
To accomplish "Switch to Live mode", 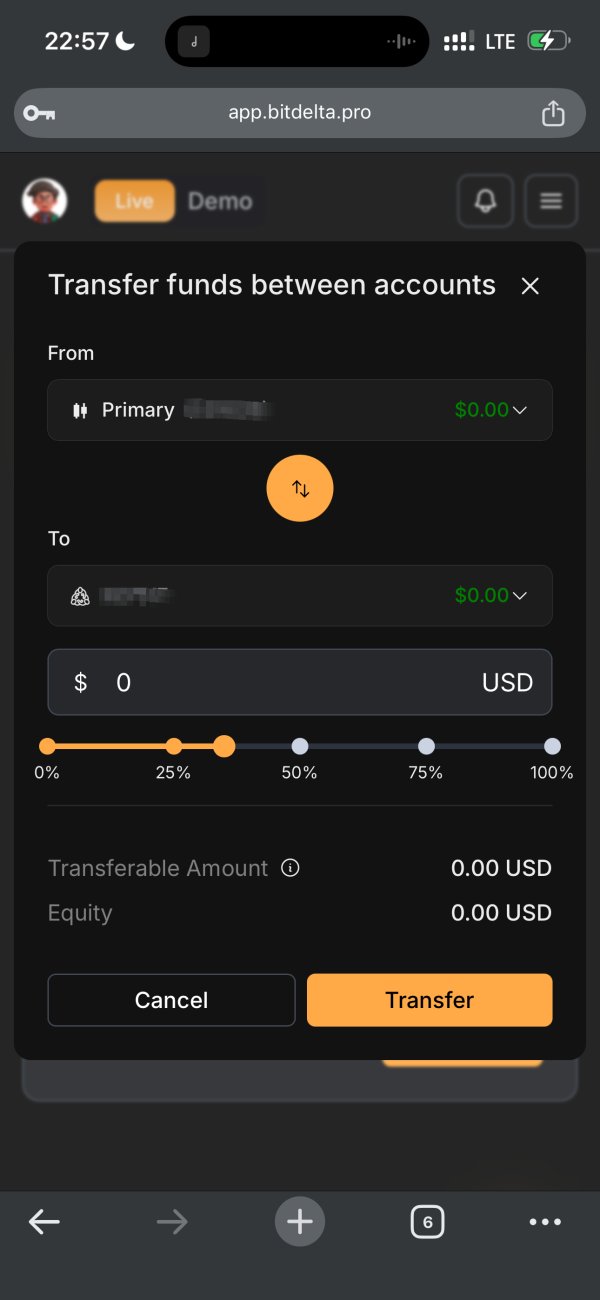I will pyautogui.click(x=134, y=201).
